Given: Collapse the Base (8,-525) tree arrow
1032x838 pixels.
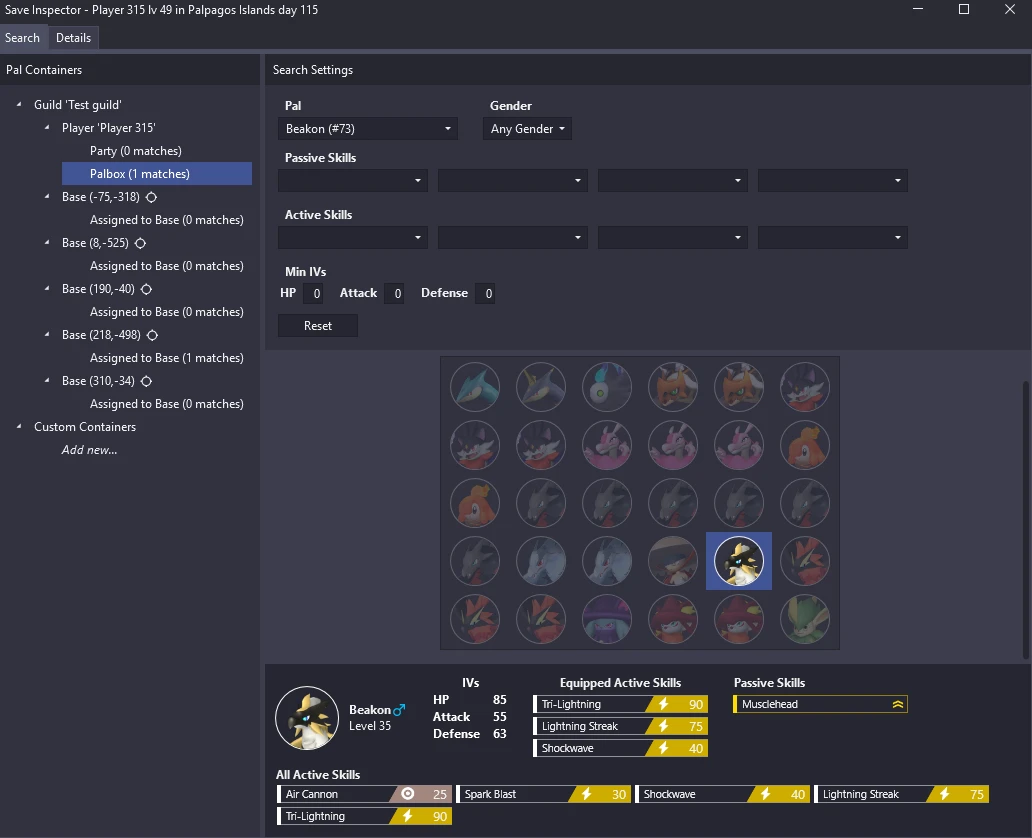Looking at the screenshot, I should pyautogui.click(x=47, y=242).
